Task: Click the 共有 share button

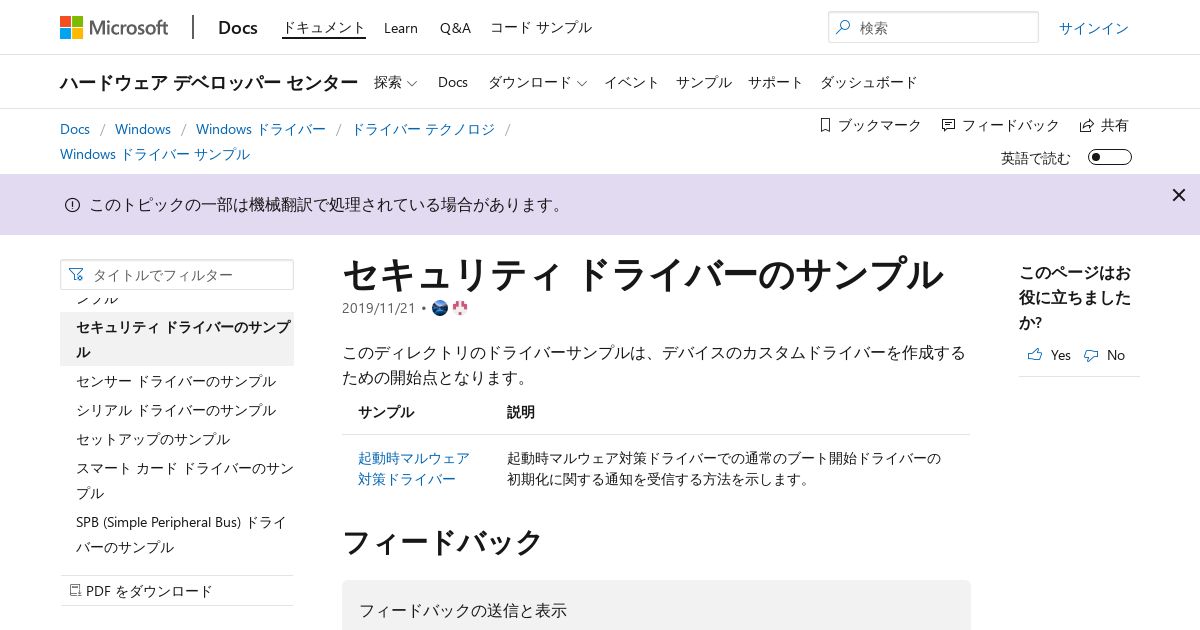Action: pyautogui.click(x=1104, y=125)
